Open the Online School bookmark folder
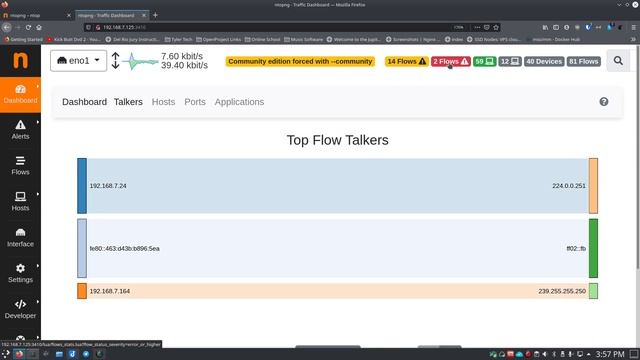640x360 pixels. [x=262, y=40]
